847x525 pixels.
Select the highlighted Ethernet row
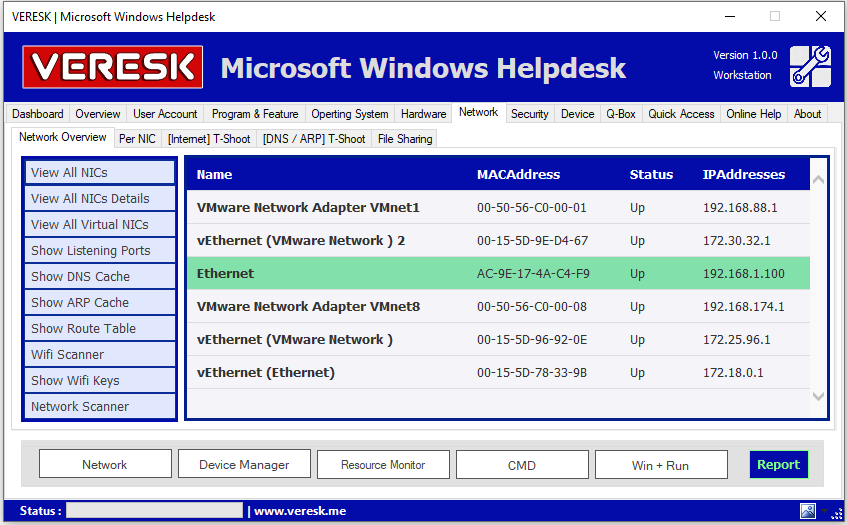(x=497, y=274)
